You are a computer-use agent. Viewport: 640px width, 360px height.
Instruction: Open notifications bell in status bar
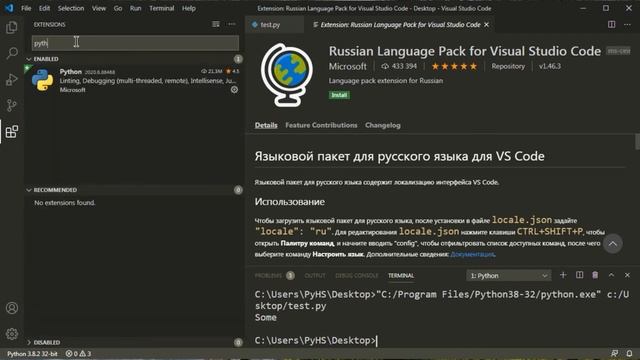coord(629,353)
